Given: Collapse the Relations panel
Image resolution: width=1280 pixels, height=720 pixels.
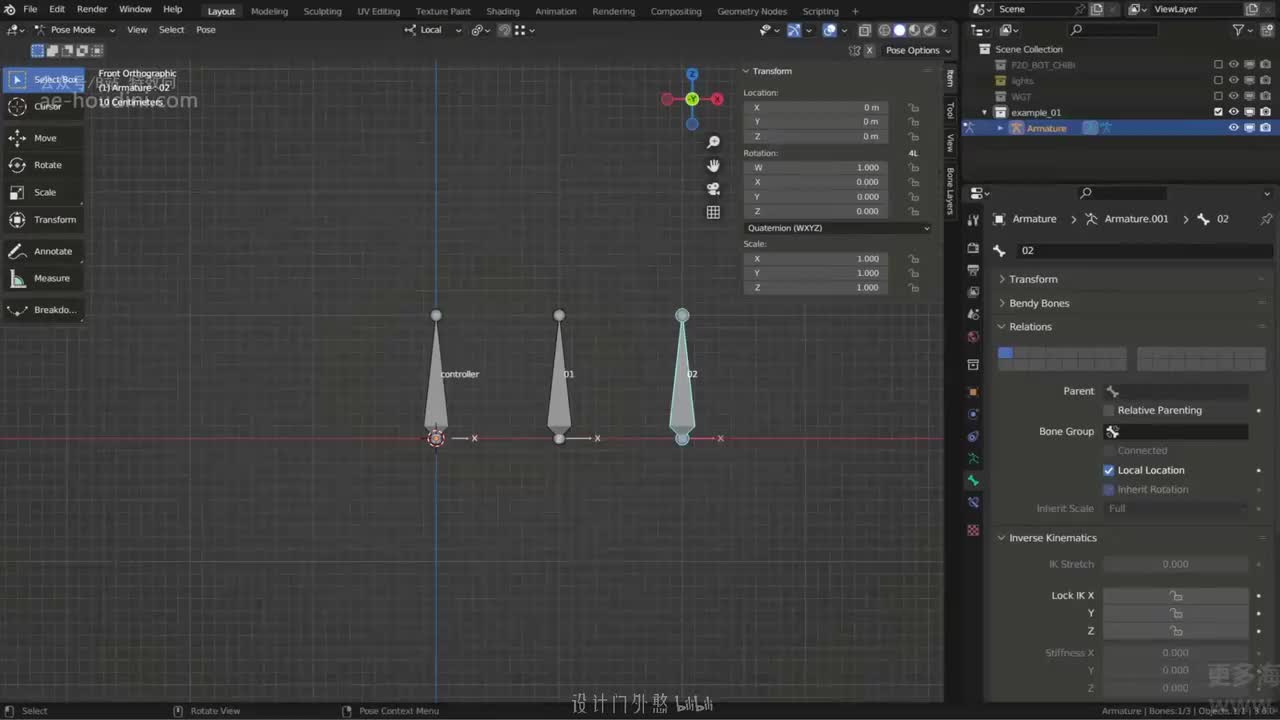Looking at the screenshot, I should [x=1030, y=327].
